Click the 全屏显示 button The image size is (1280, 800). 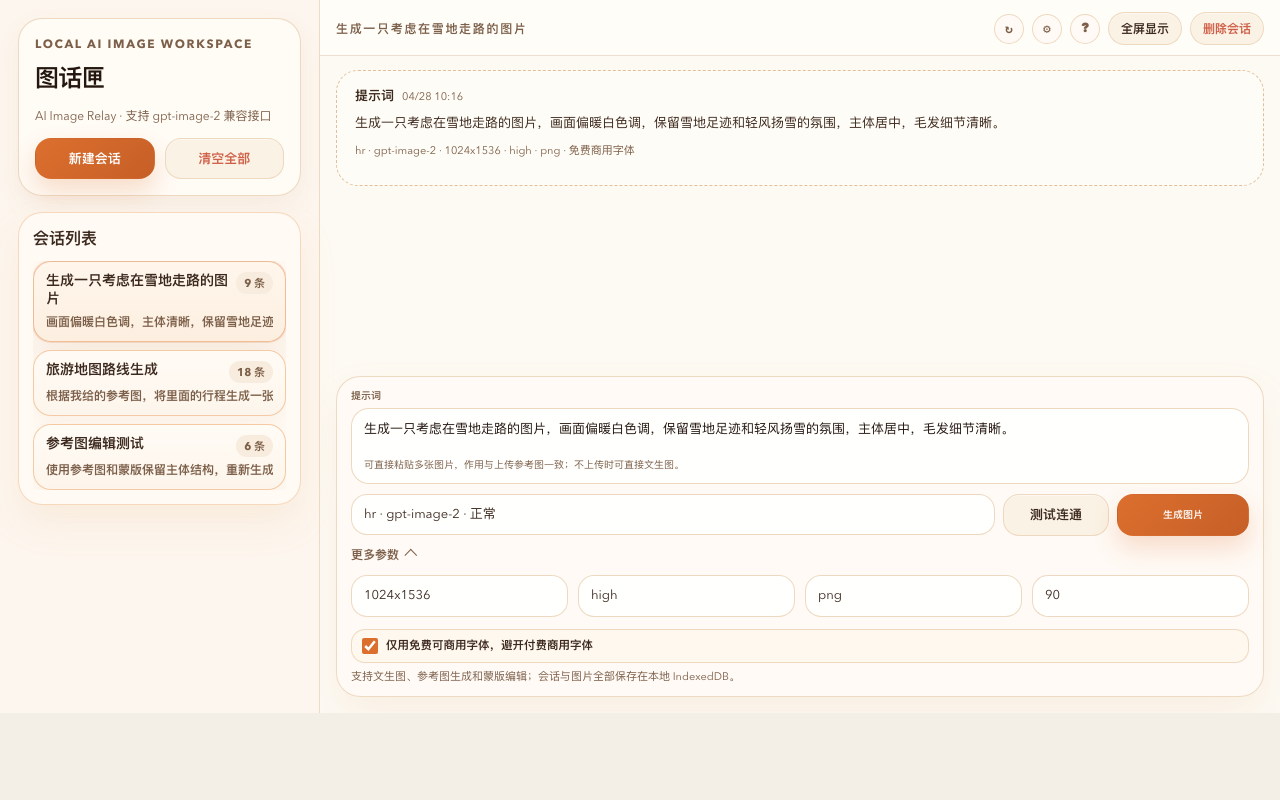1145,29
